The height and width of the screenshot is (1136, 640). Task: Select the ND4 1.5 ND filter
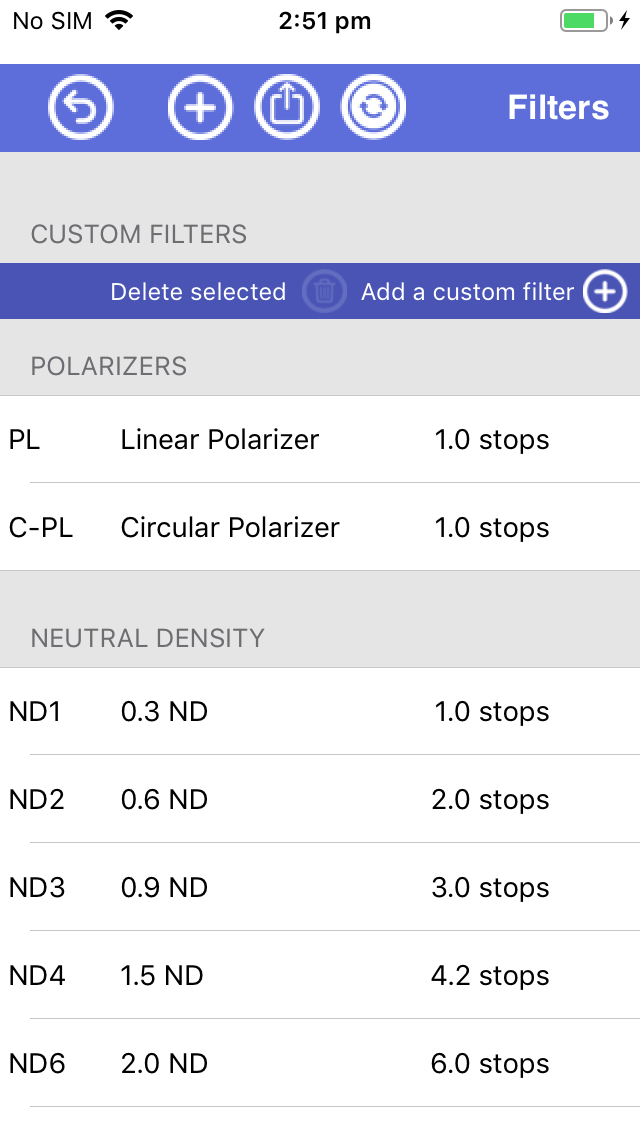(x=320, y=976)
